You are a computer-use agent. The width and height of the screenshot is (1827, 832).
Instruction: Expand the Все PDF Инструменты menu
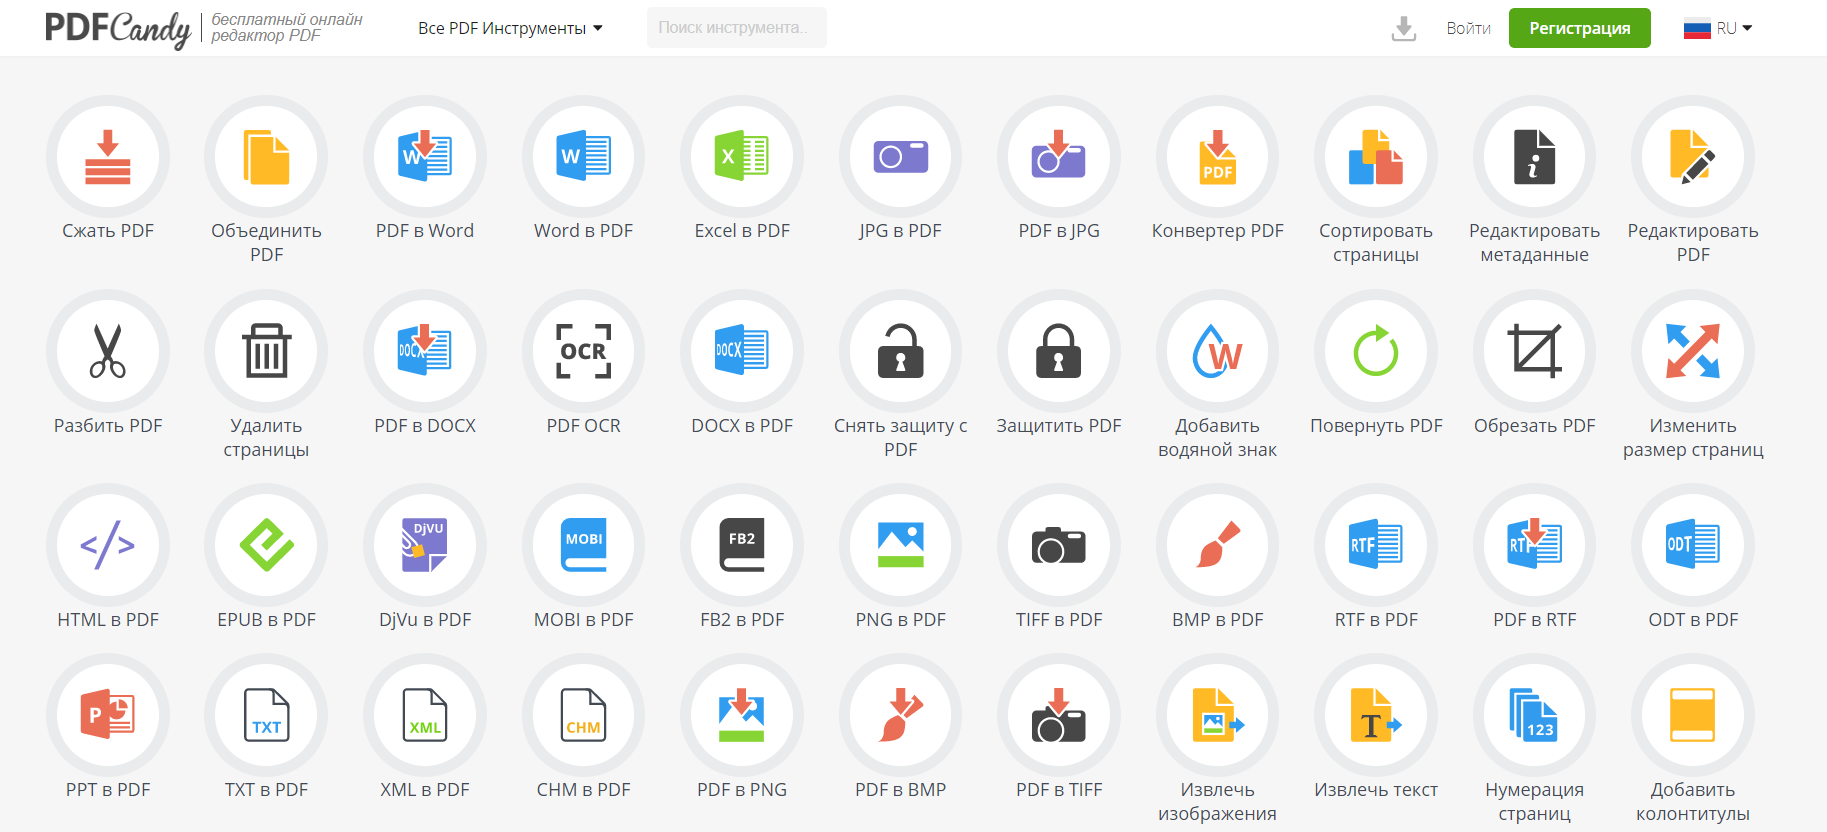510,28
